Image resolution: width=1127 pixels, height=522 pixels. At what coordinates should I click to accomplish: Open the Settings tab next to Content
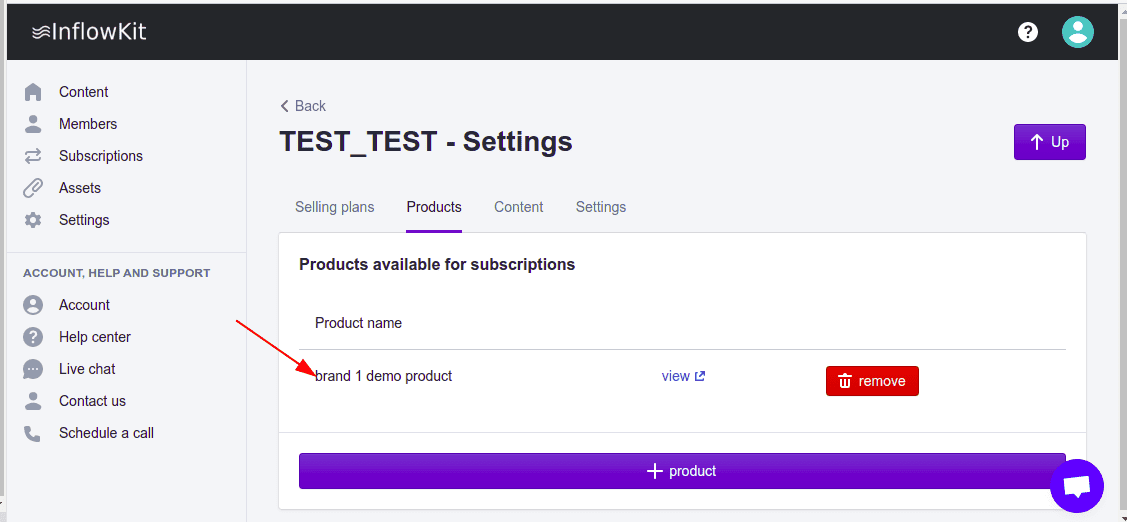pyautogui.click(x=600, y=207)
